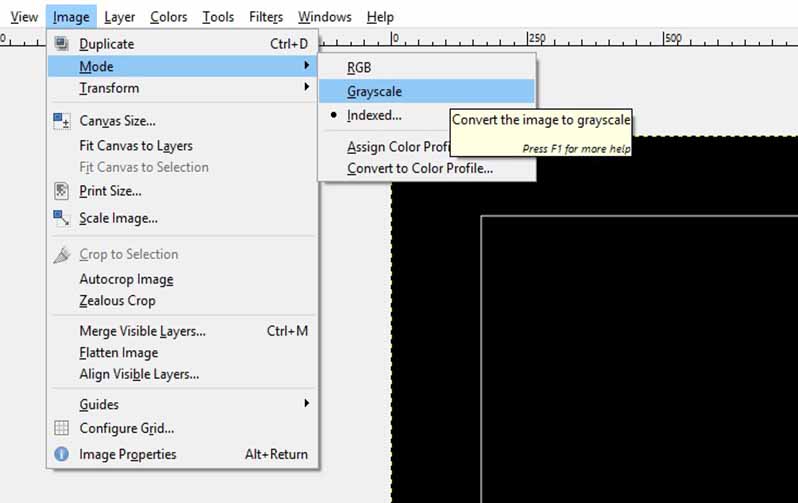Viewport: 798px width, 503px height.
Task: Choose Configure Grid...
Action: click(182, 428)
